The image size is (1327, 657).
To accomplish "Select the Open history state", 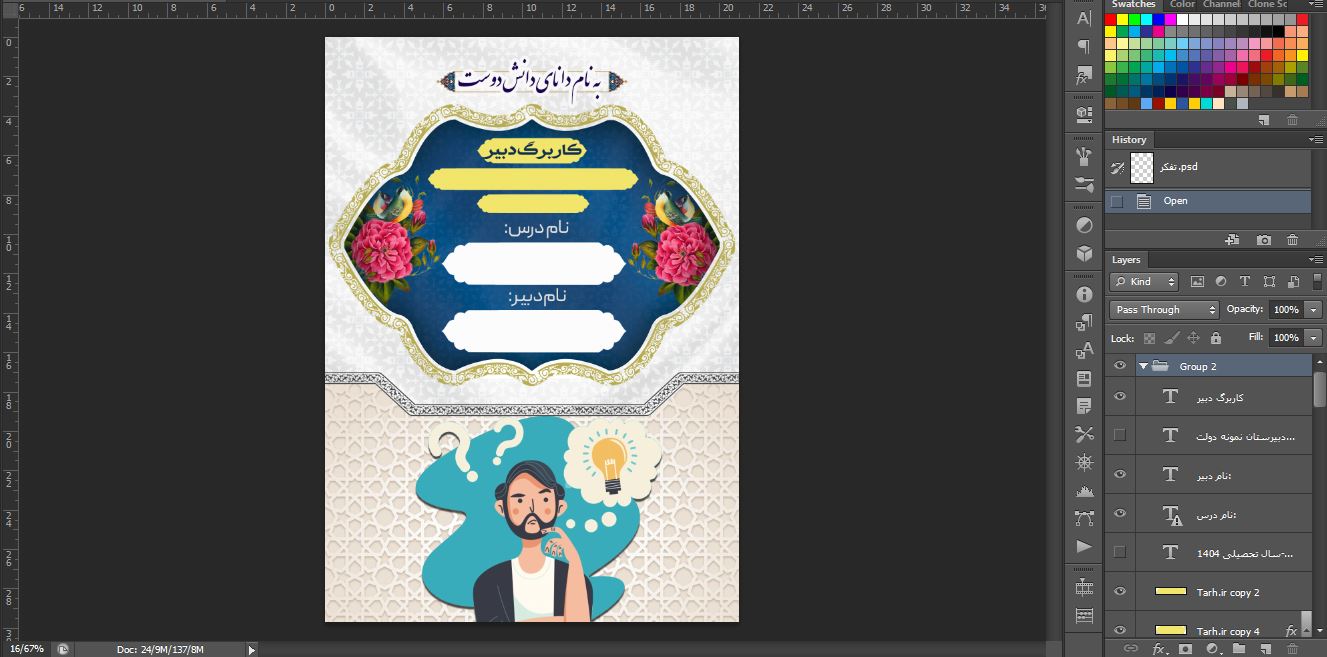I will pyautogui.click(x=1207, y=201).
